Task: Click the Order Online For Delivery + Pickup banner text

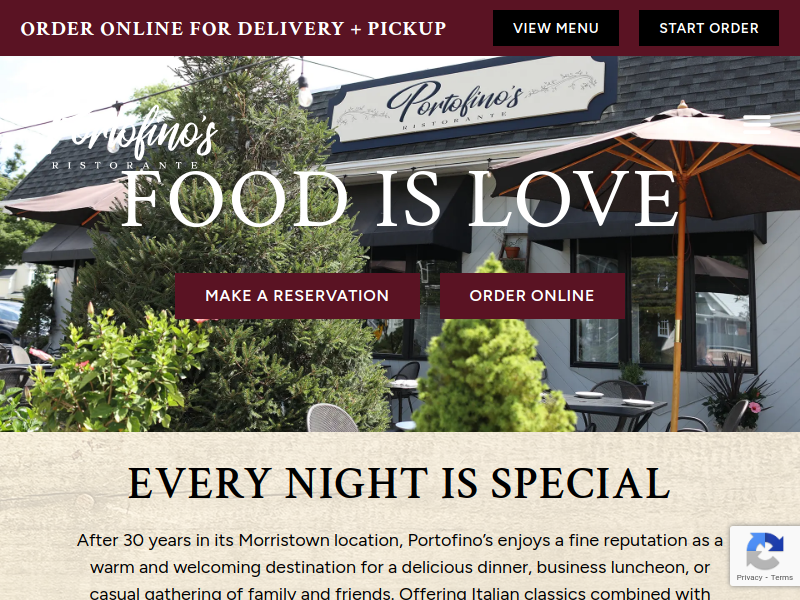Action: click(x=233, y=29)
